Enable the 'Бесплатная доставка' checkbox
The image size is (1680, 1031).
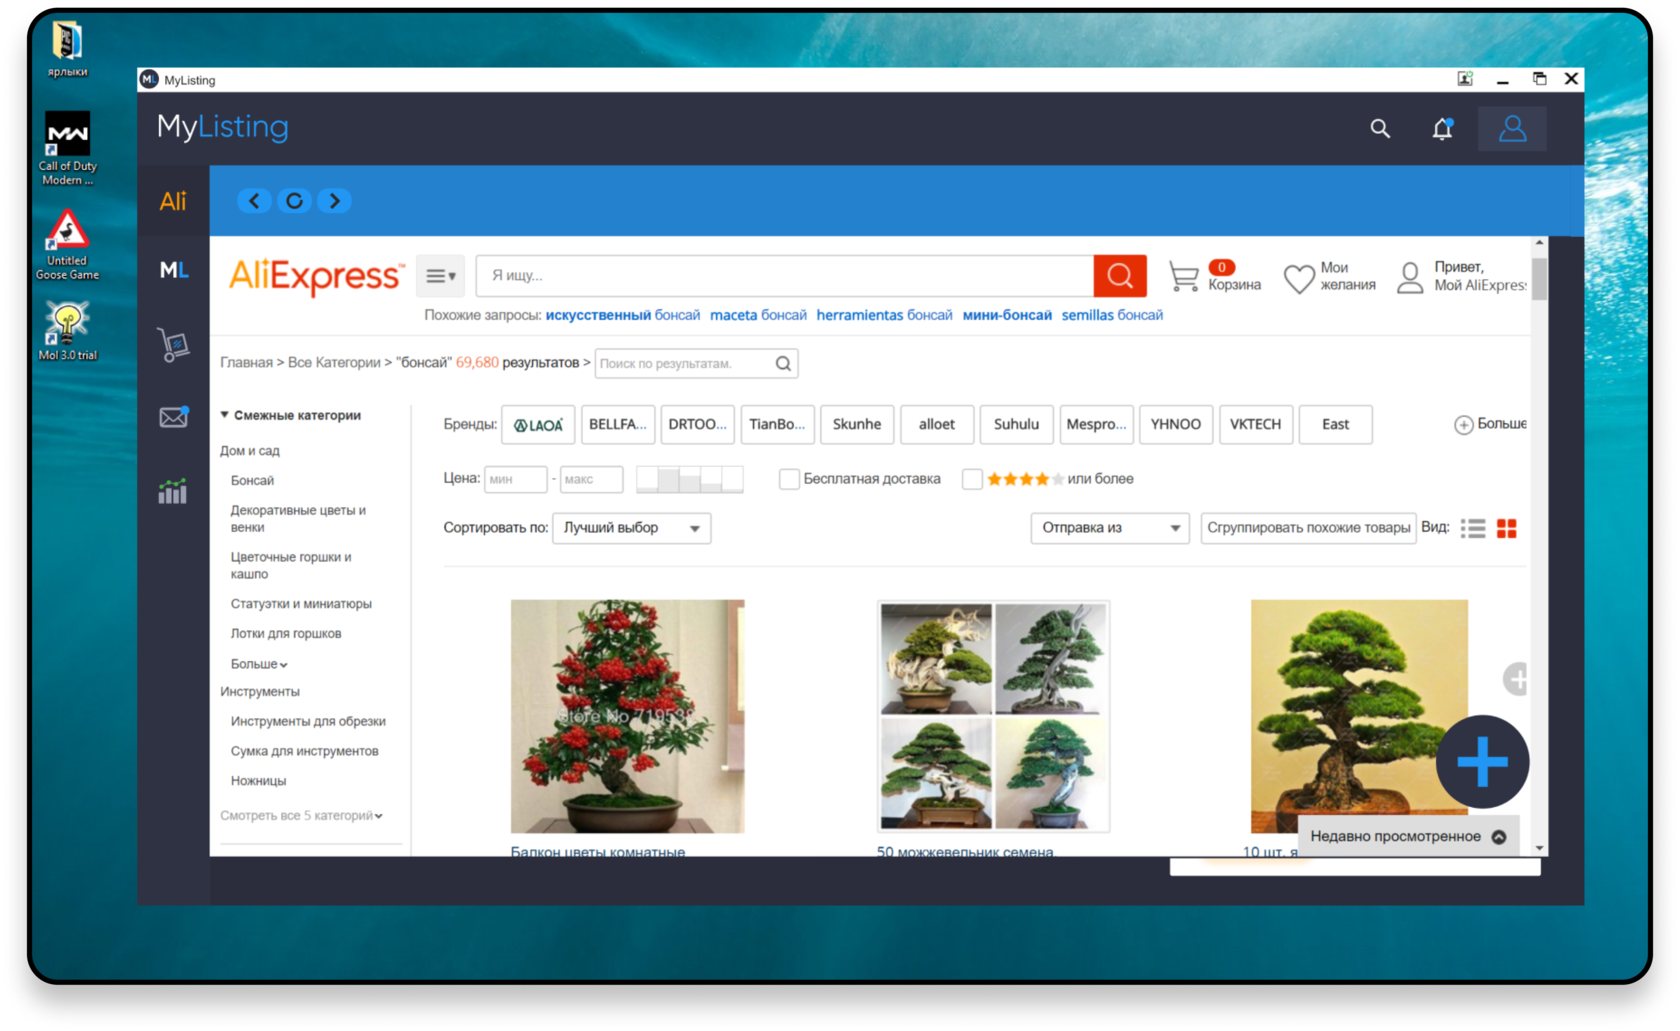(789, 480)
